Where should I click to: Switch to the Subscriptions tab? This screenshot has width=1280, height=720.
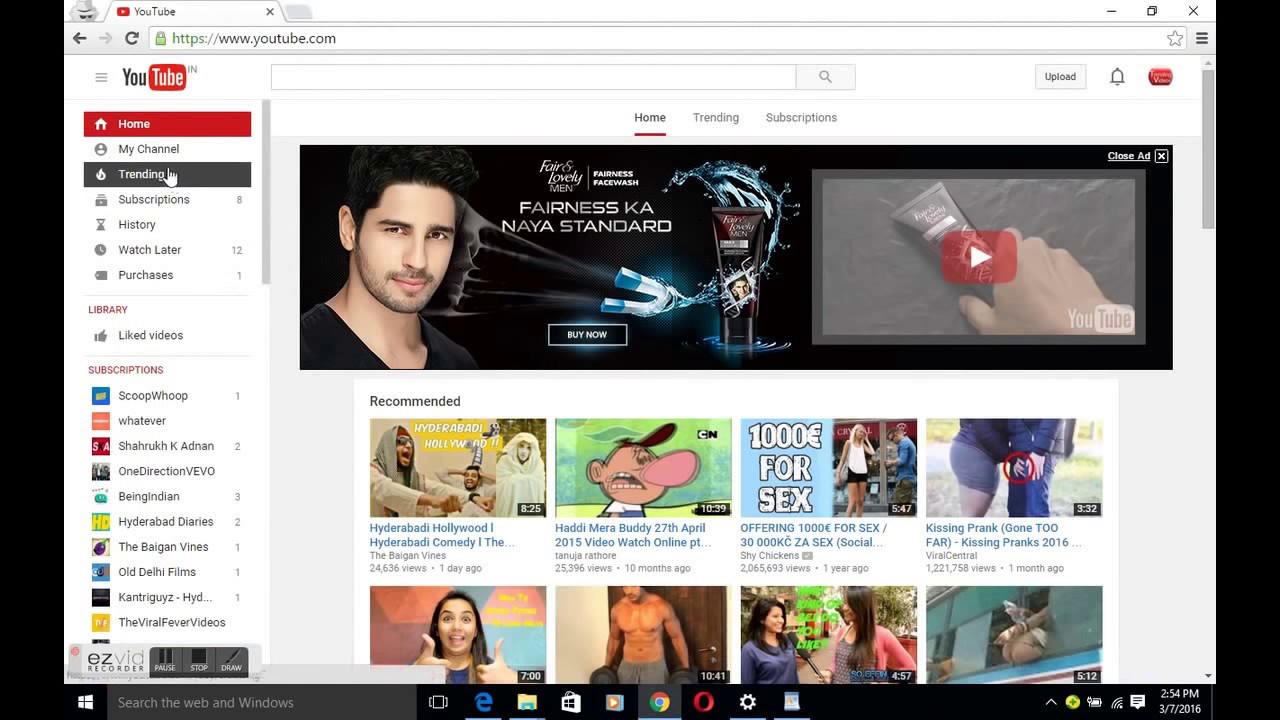point(801,117)
